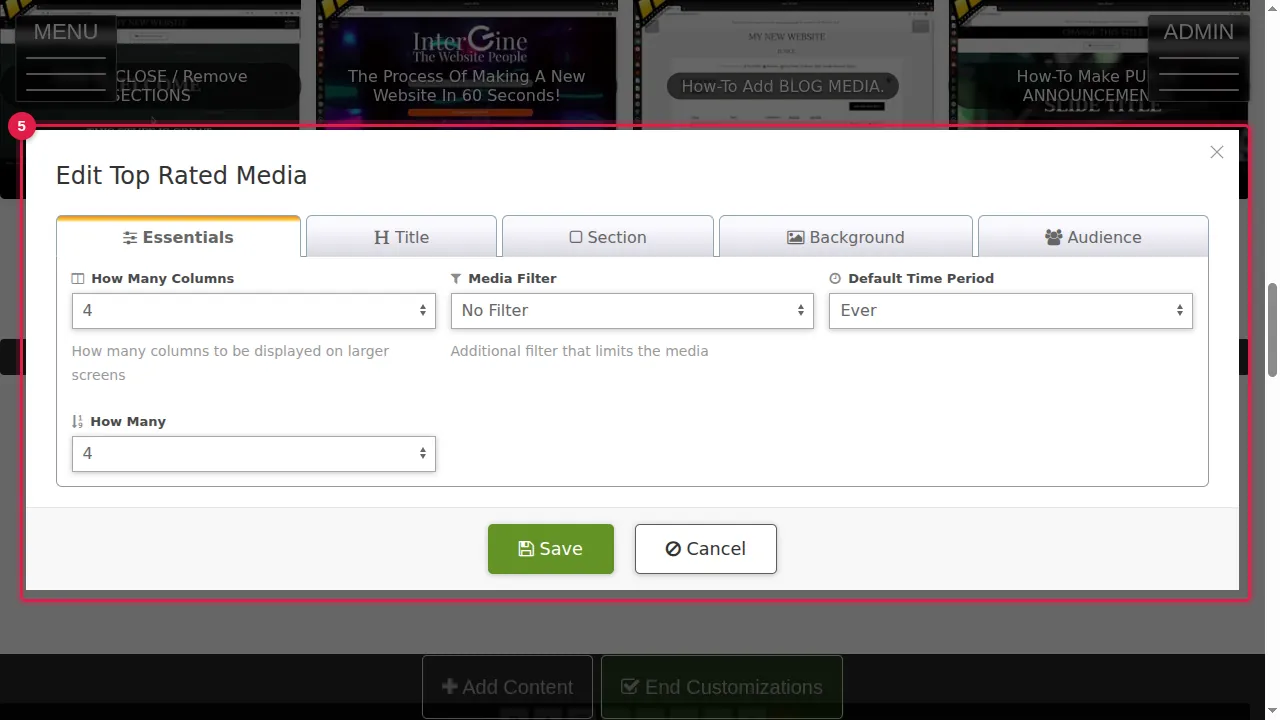Click the InterGine website video thumbnail
Image resolution: width=1280 pixels, height=720 pixels.
click(x=467, y=65)
